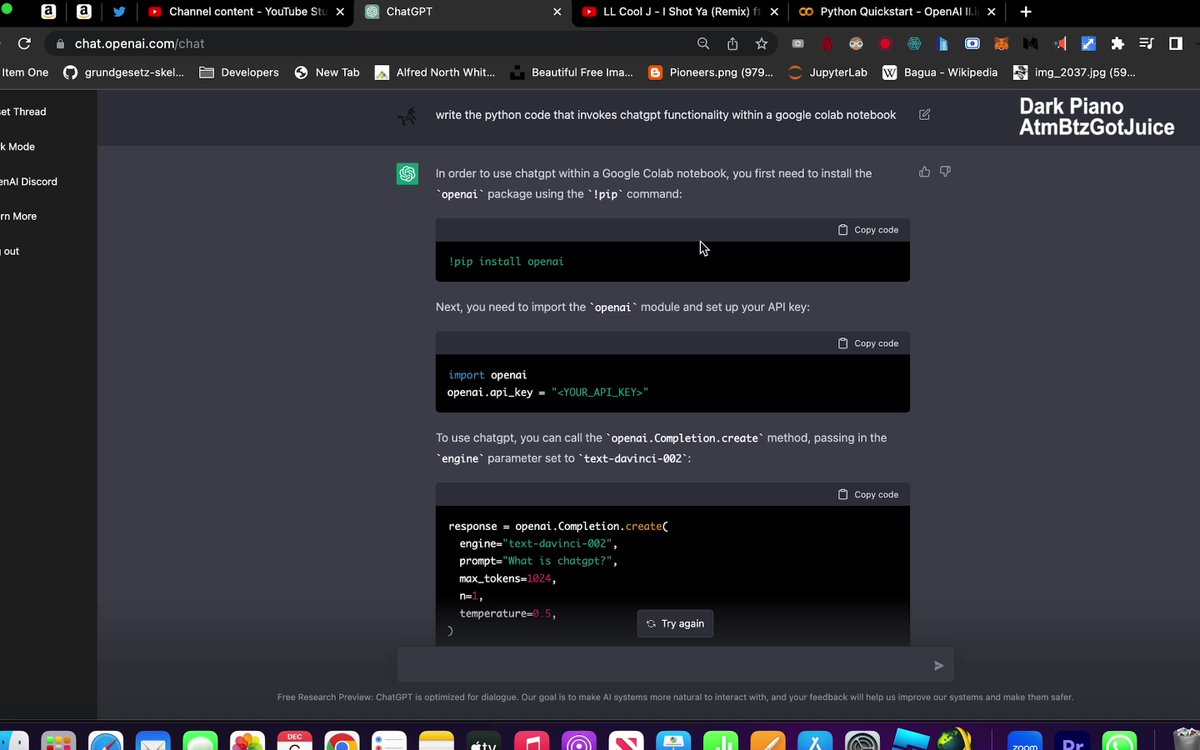Click the blue diagonal arrow extension
This screenshot has height=750, width=1200.
point(1089,44)
